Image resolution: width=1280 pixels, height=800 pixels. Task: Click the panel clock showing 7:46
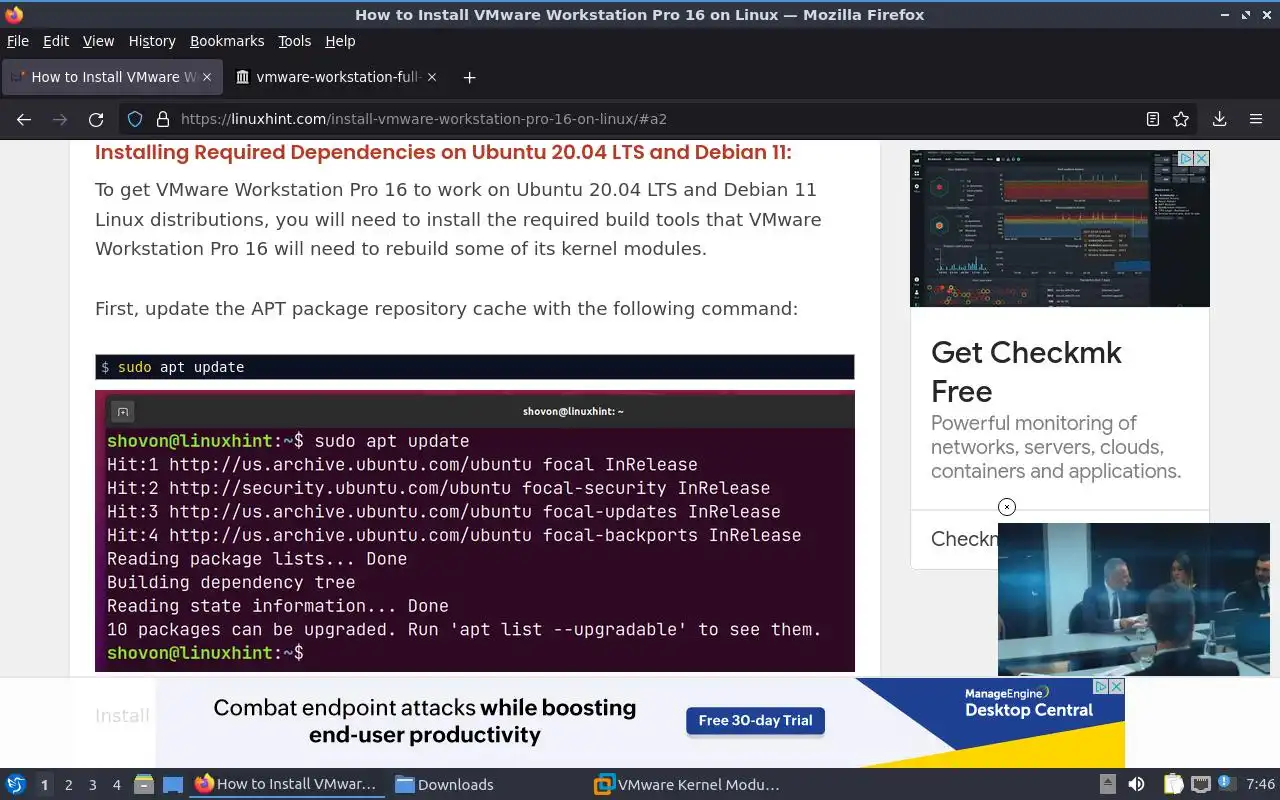[1260, 785]
